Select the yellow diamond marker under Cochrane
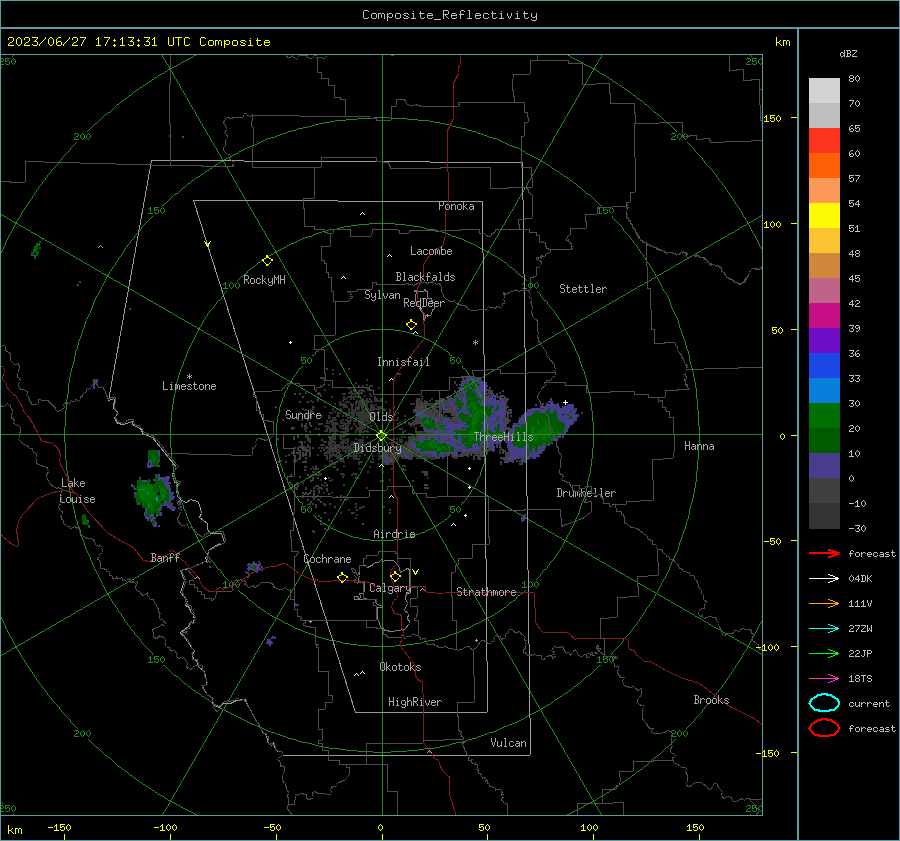This screenshot has width=900, height=841. point(343,577)
